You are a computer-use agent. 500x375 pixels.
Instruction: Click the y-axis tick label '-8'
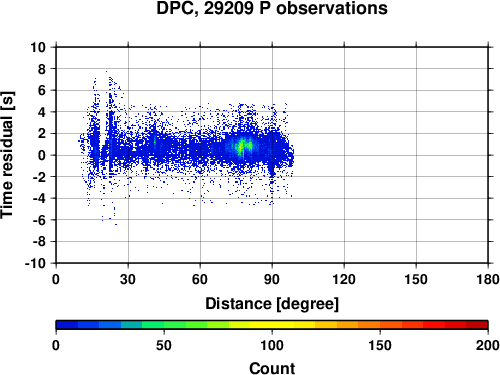pyautogui.click(x=39, y=242)
